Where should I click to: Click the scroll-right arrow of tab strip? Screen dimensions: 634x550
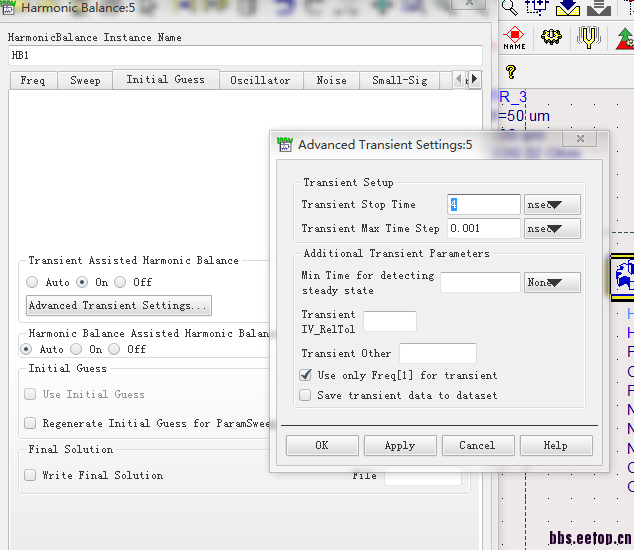[x=475, y=78]
